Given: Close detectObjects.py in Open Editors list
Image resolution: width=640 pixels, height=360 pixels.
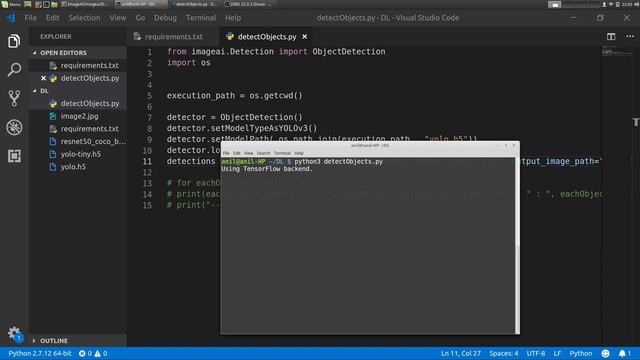Looking at the screenshot, I should point(43,78).
